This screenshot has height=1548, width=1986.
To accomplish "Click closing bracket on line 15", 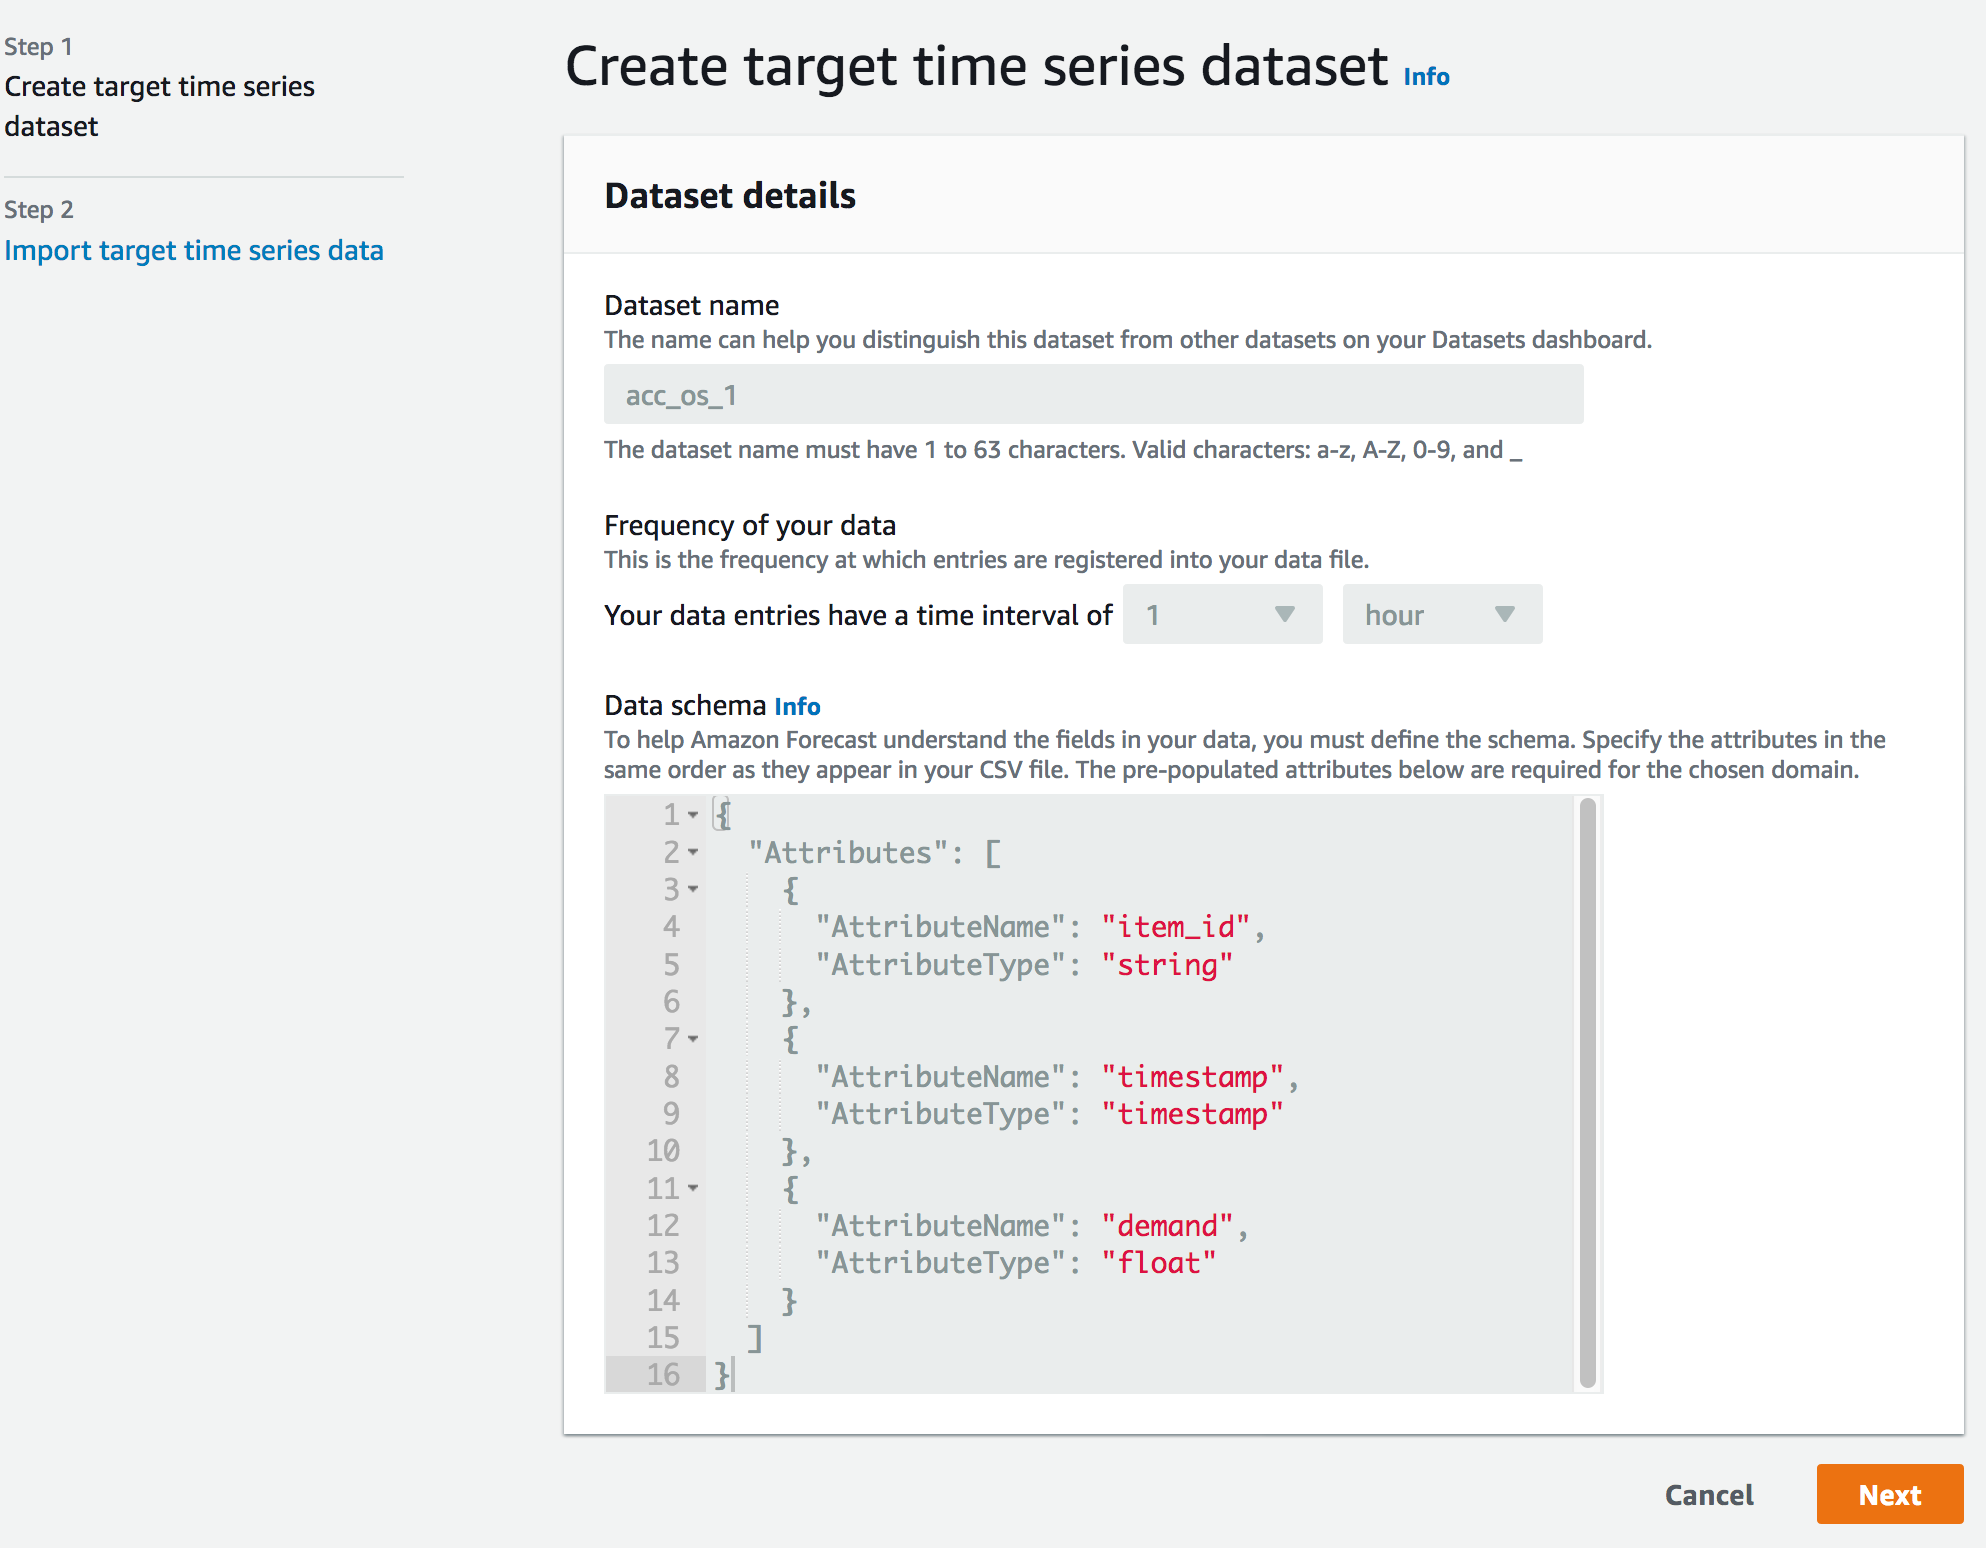I will pos(755,1338).
